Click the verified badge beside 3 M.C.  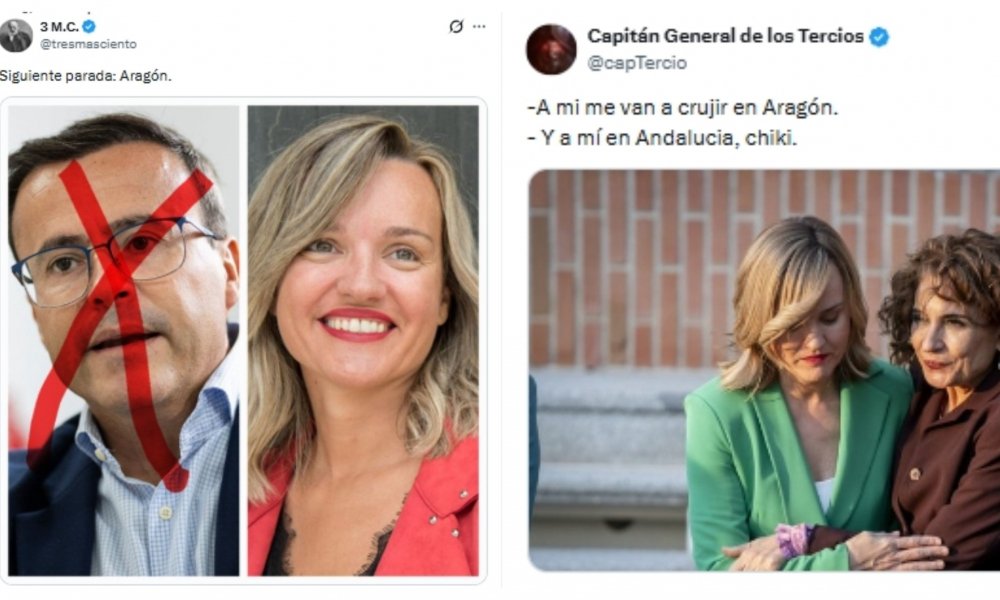click(x=89, y=27)
